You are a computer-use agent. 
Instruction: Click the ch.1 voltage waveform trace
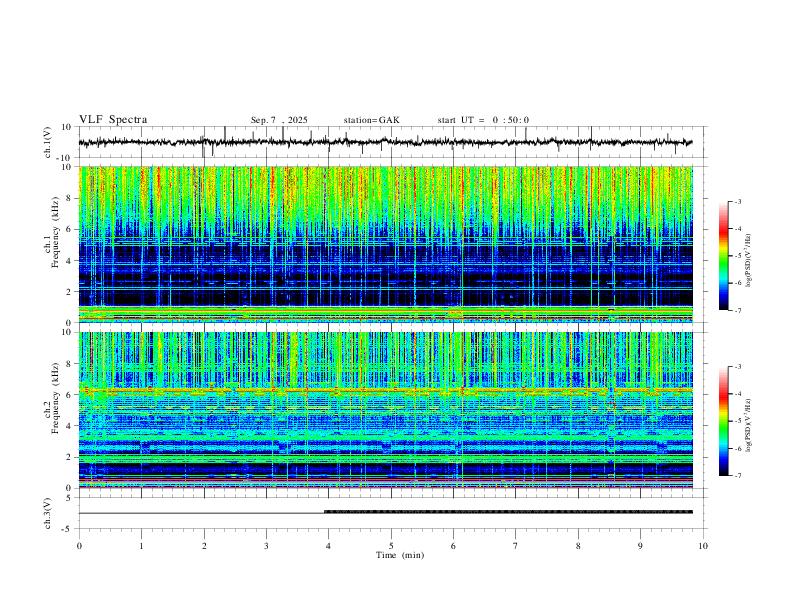pyautogui.click(x=385, y=142)
